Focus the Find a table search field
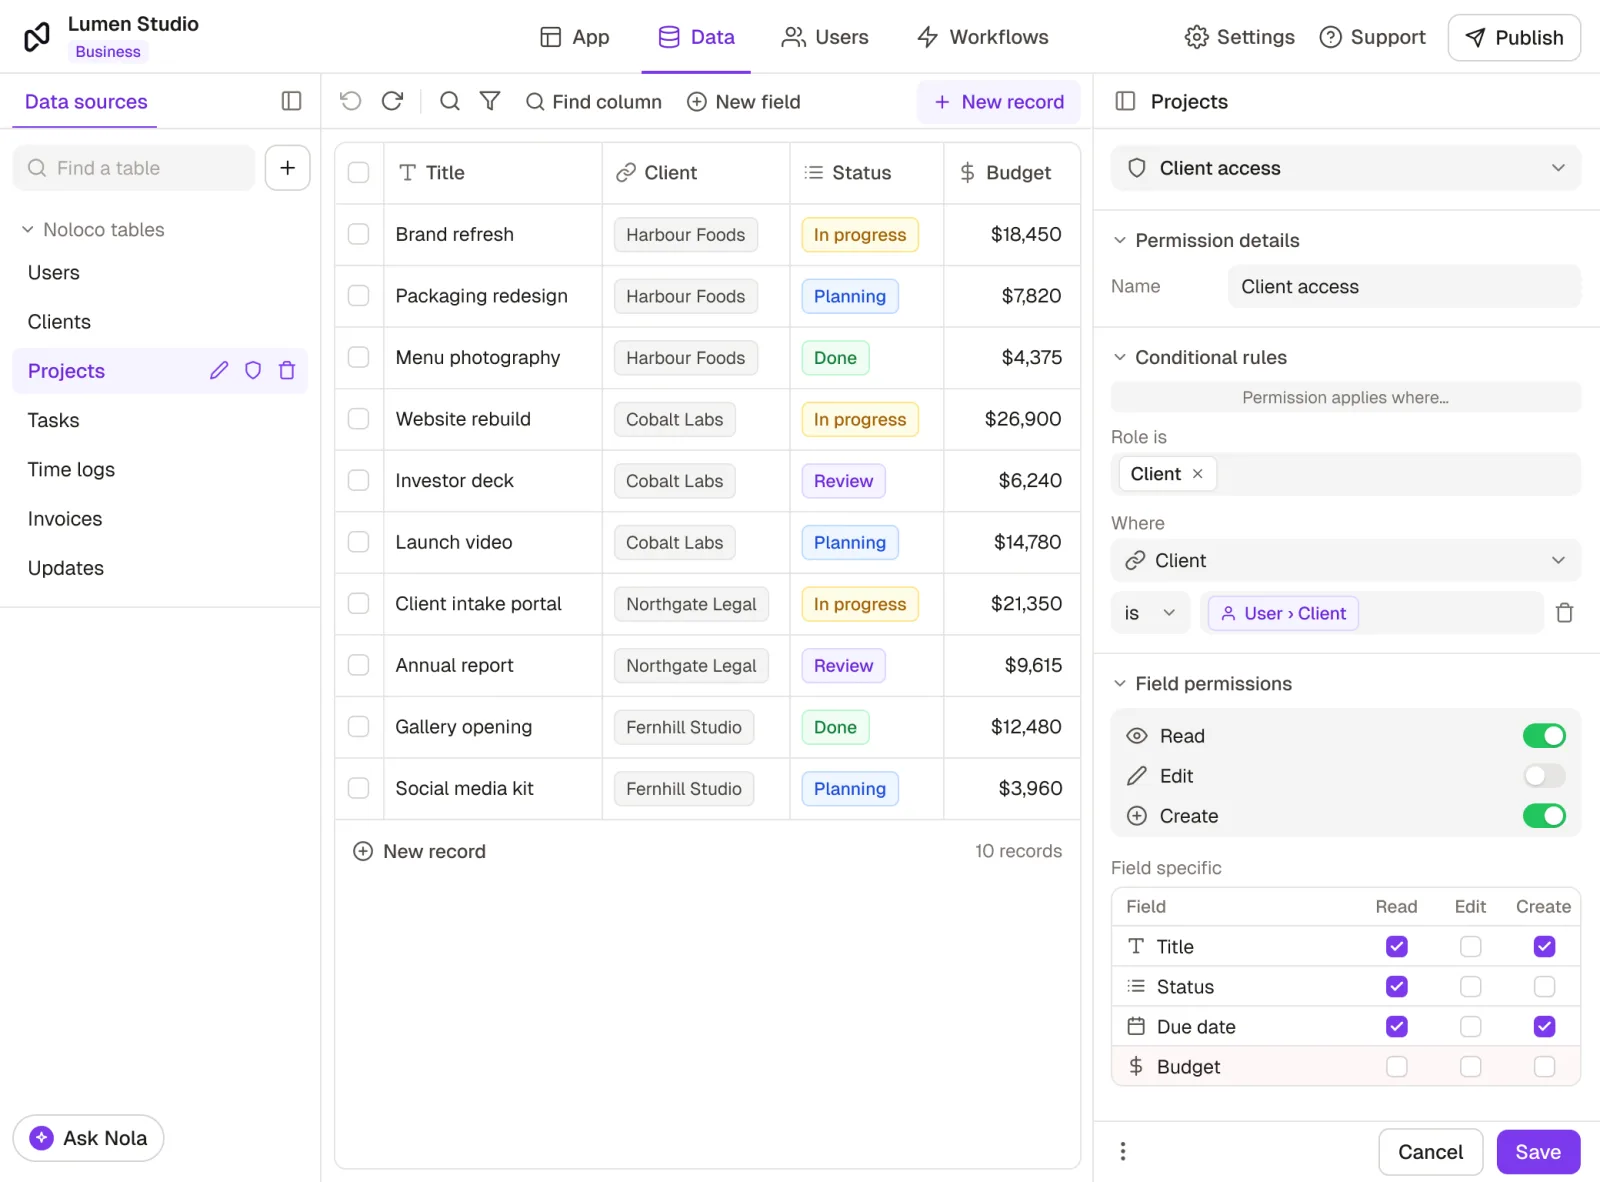This screenshot has width=1600, height=1182. (134, 168)
